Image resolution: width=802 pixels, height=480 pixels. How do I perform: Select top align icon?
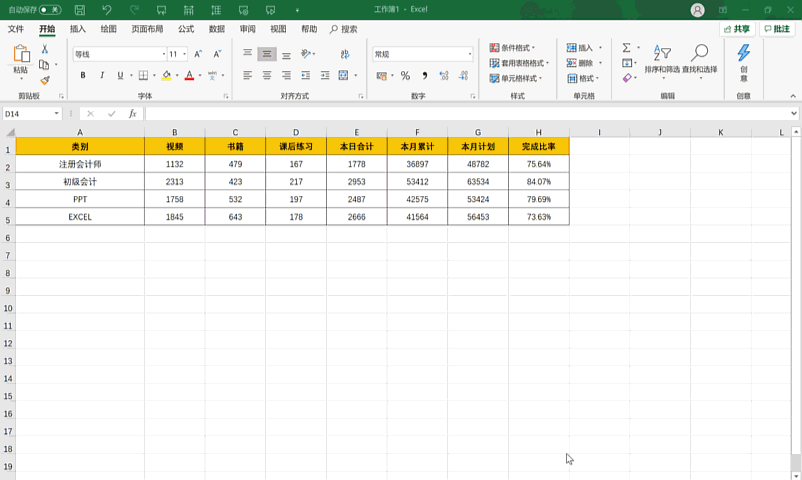click(248, 54)
